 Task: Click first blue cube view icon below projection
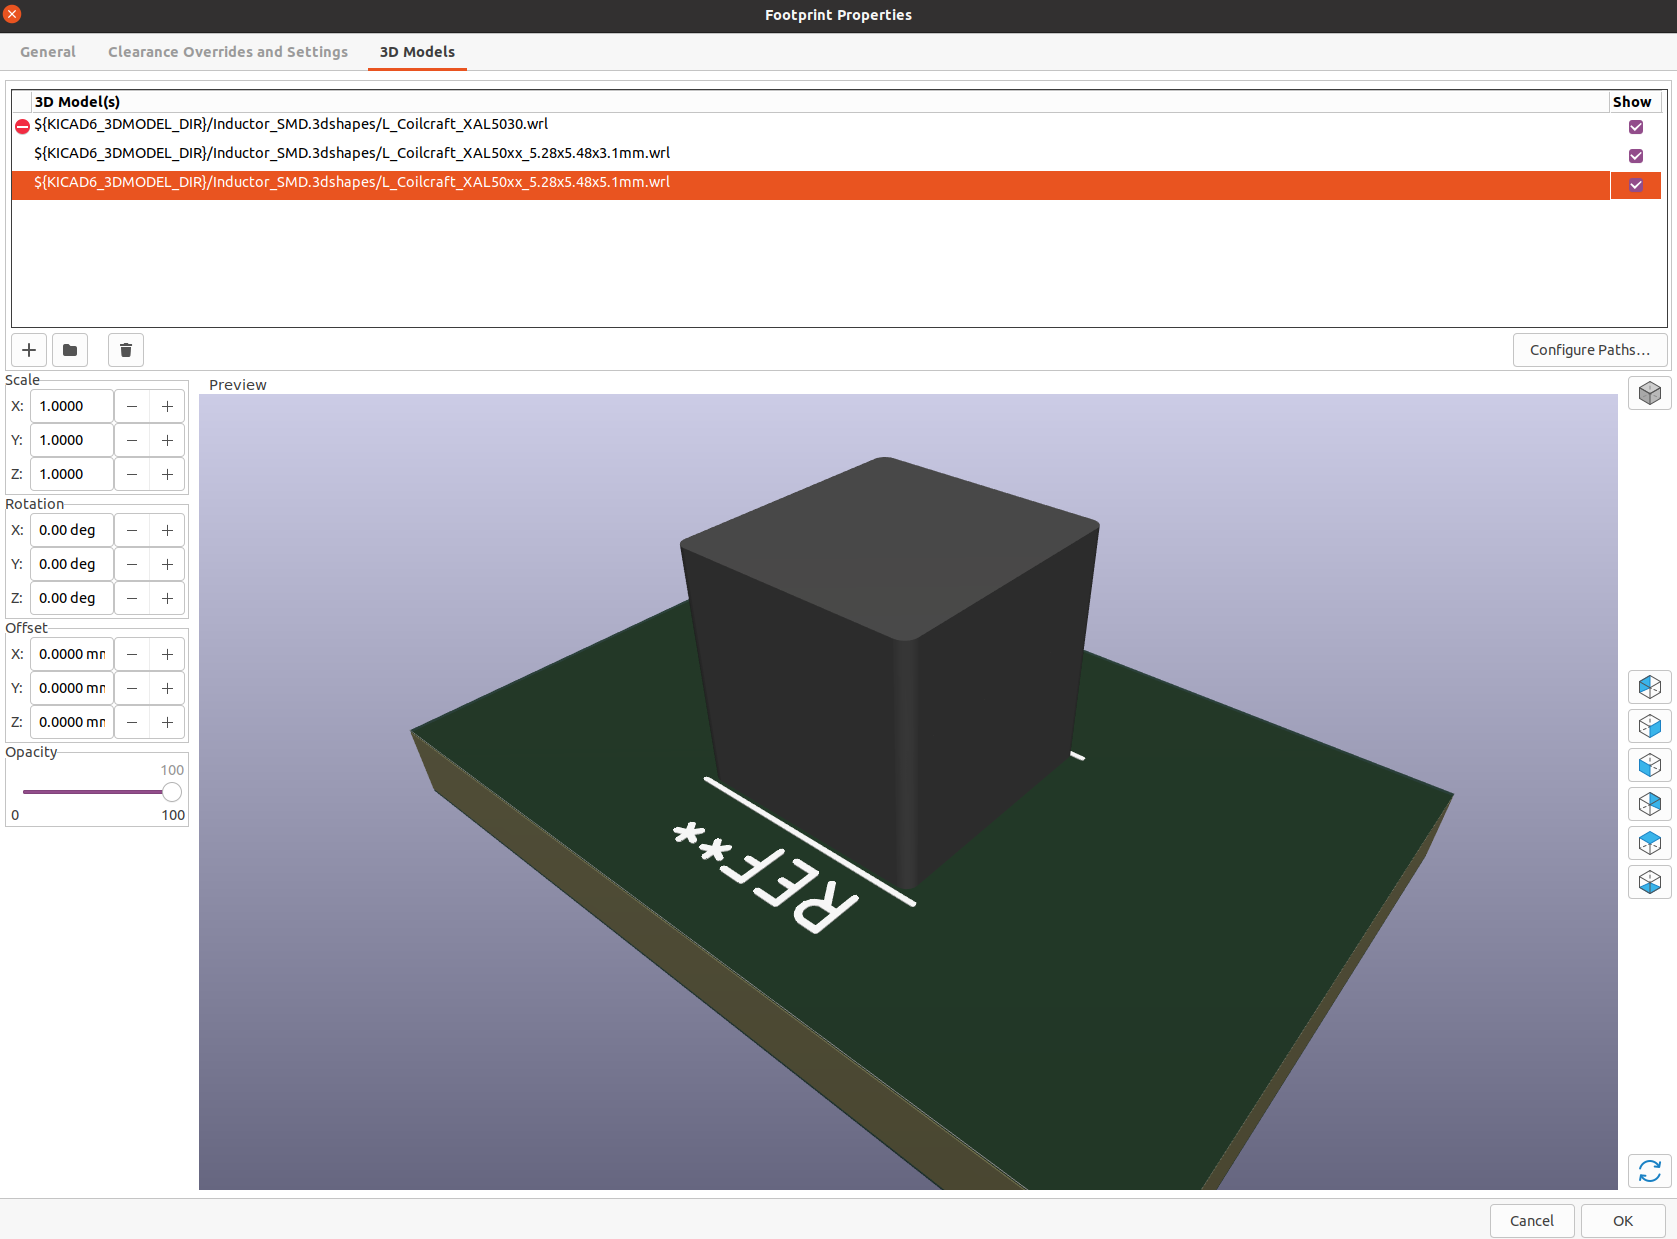pos(1649,687)
